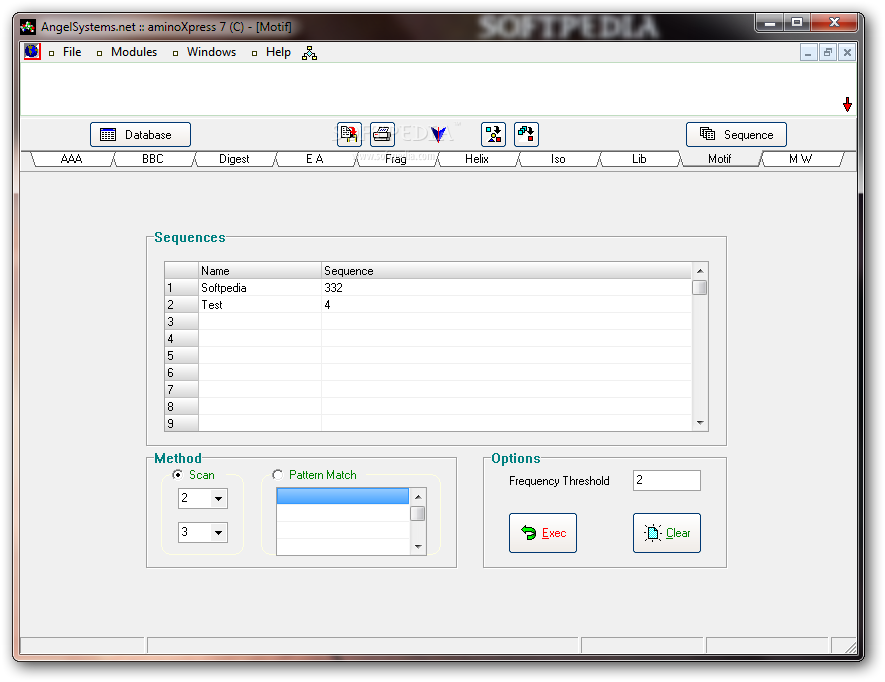Select row header 2 in Sequences table

click(181, 305)
